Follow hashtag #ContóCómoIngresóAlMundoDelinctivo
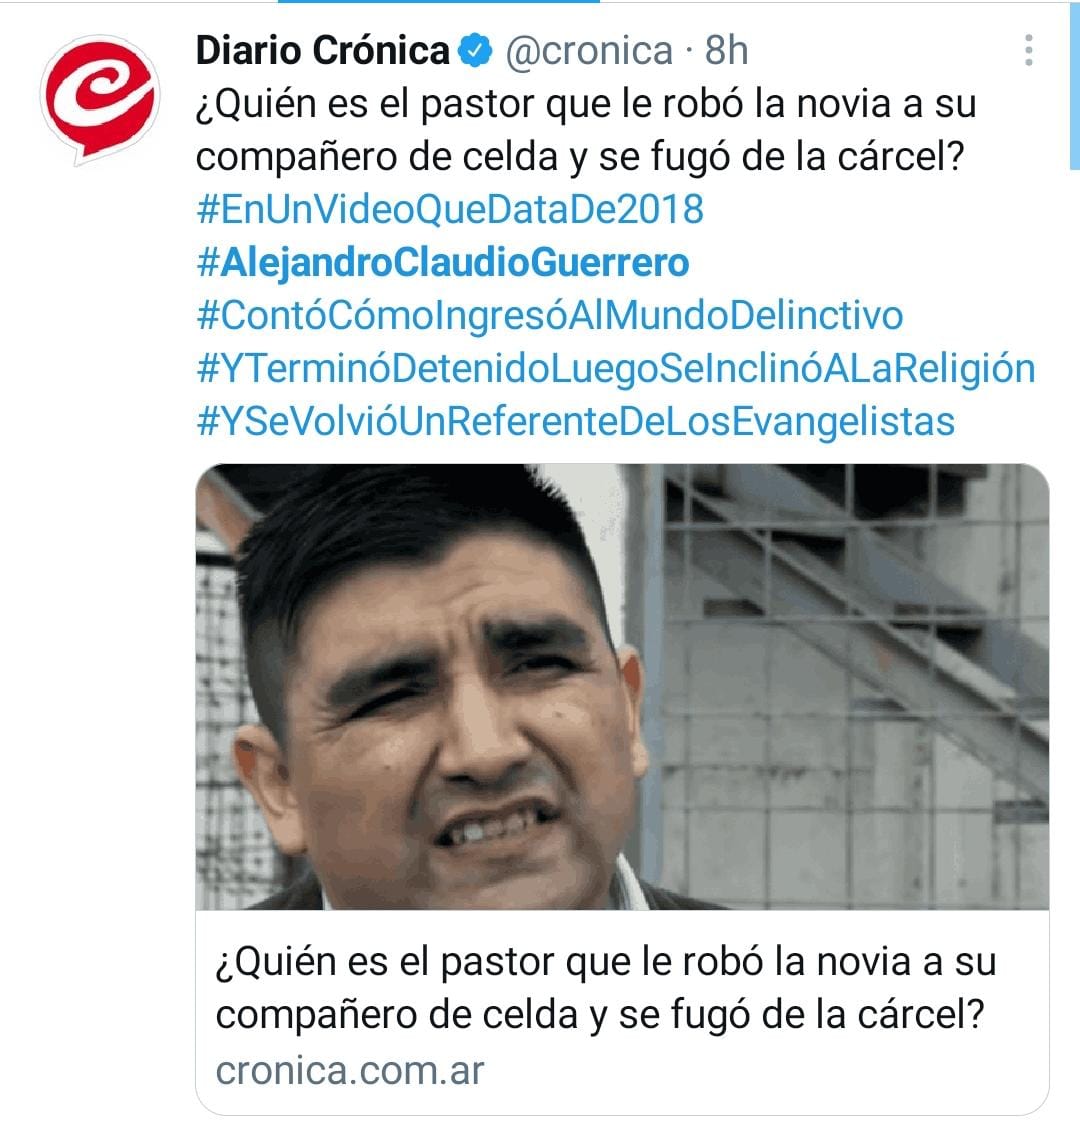 click(550, 316)
